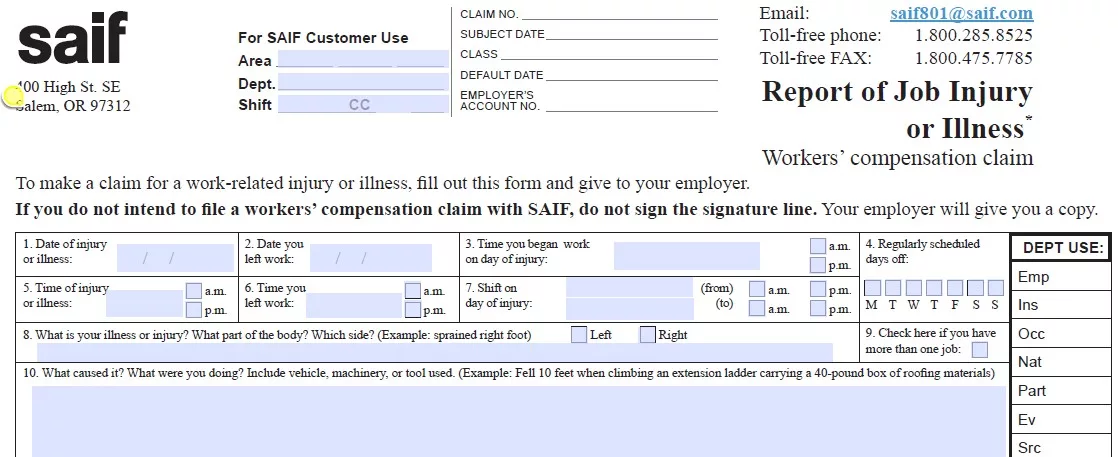Check a.m. on the shift (to) row
The image size is (1118, 457).
tap(757, 309)
